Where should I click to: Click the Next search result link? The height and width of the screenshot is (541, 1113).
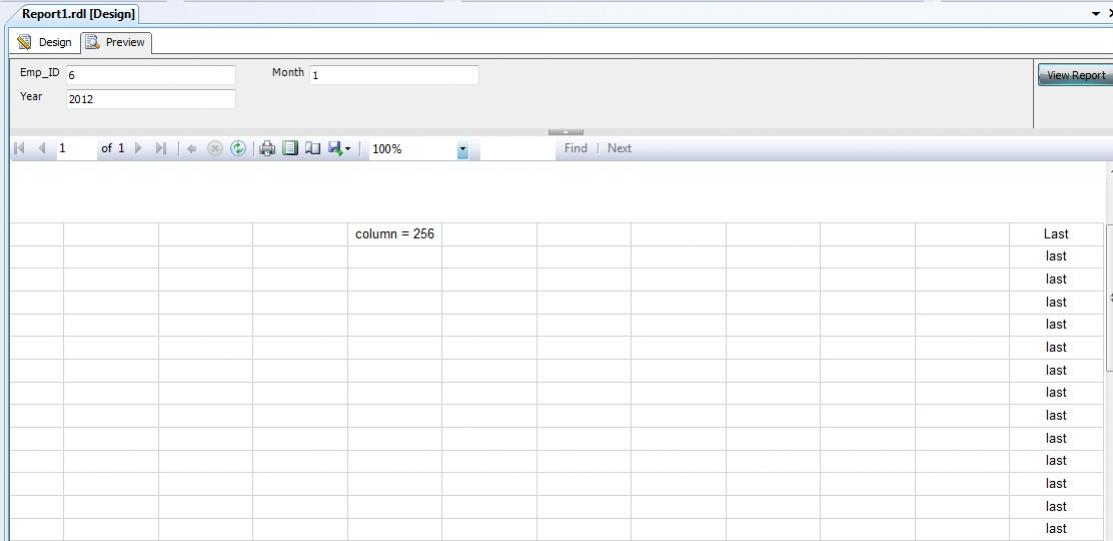[619, 148]
